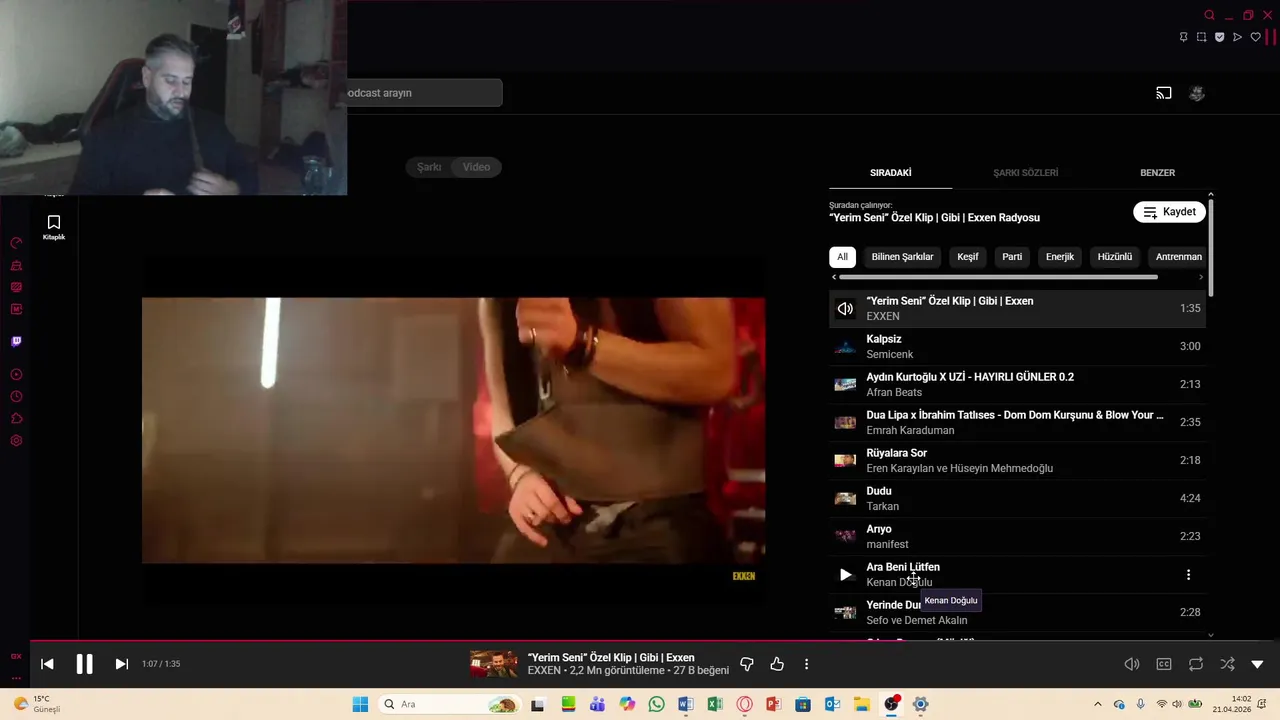
Task: Select the Parti filter chip
Action: coord(1012,257)
